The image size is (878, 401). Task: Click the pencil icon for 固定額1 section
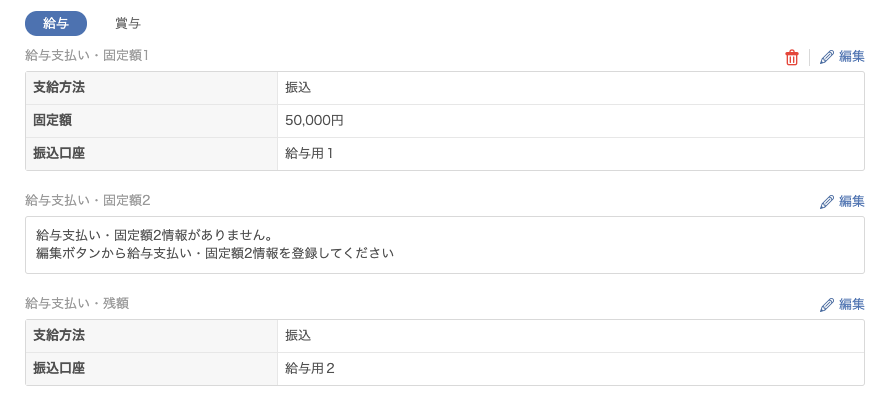pos(827,57)
